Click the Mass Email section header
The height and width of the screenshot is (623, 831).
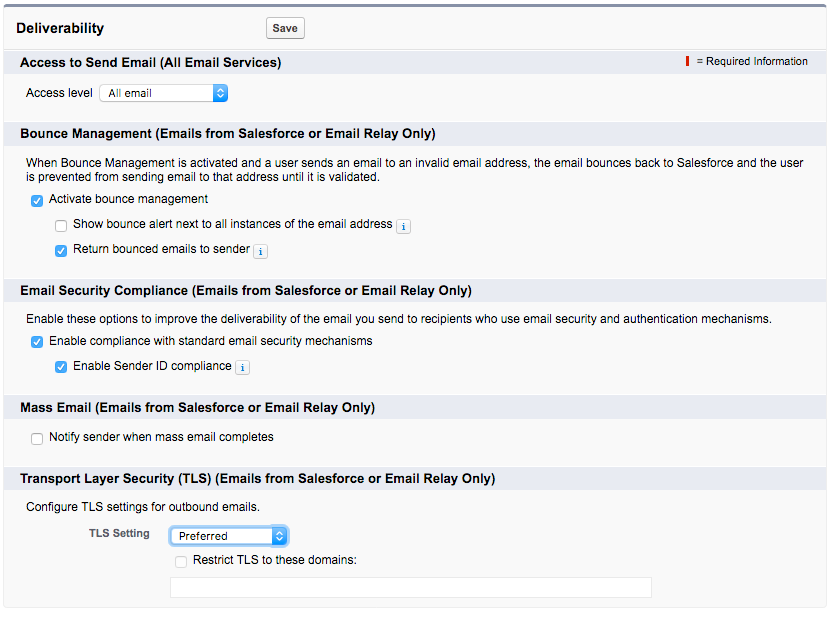(x=197, y=408)
